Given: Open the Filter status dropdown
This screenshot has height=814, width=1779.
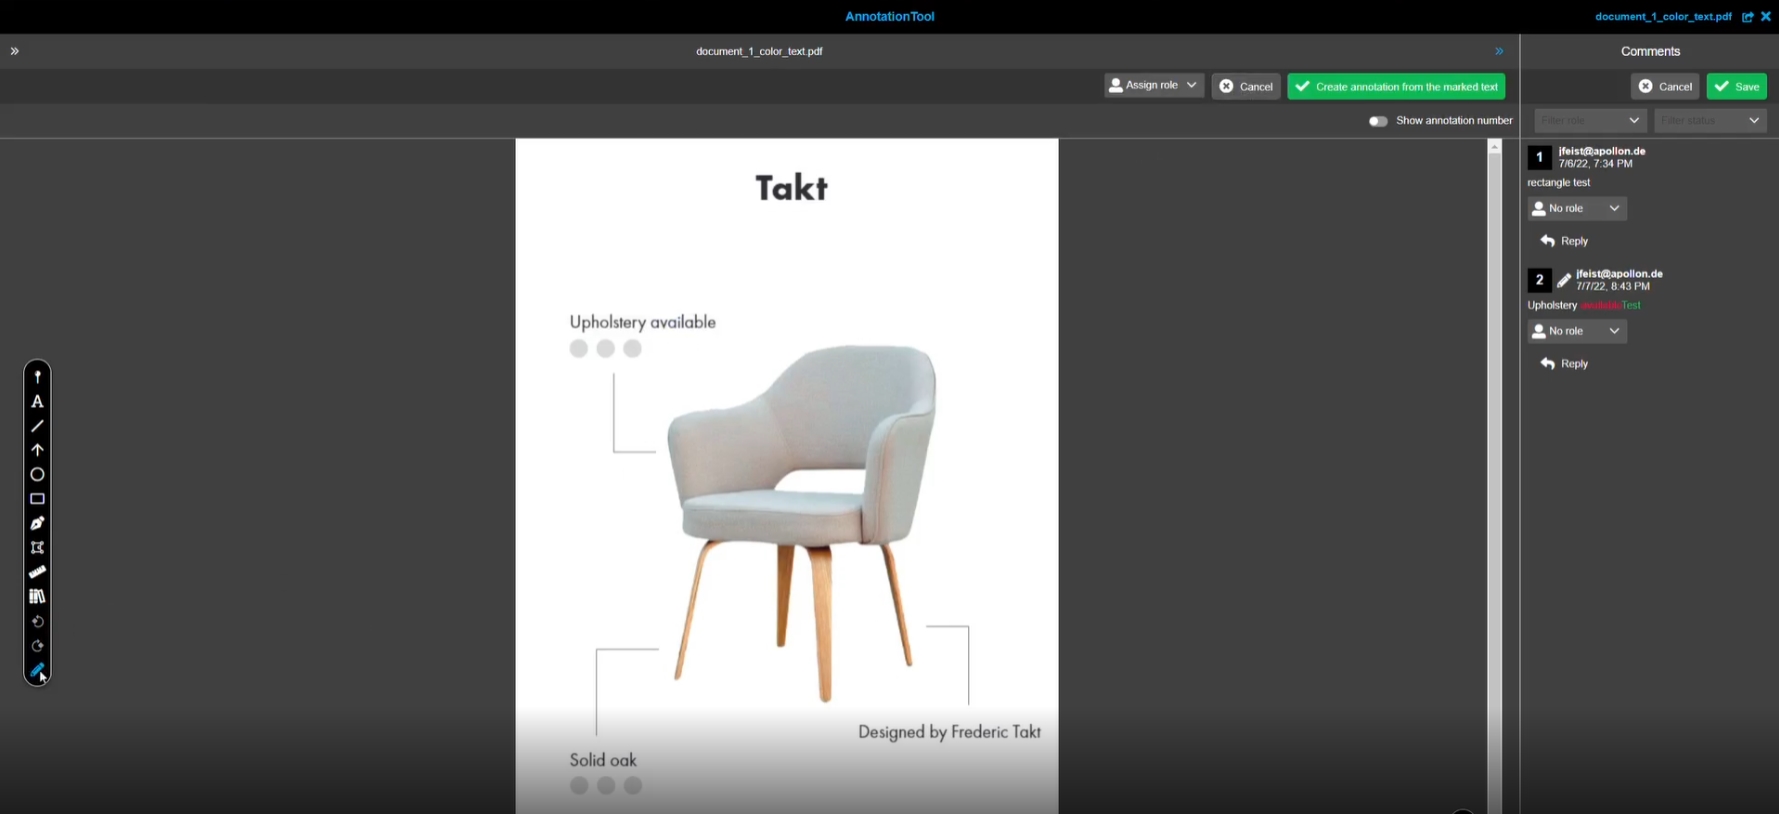Looking at the screenshot, I should pyautogui.click(x=1709, y=121).
